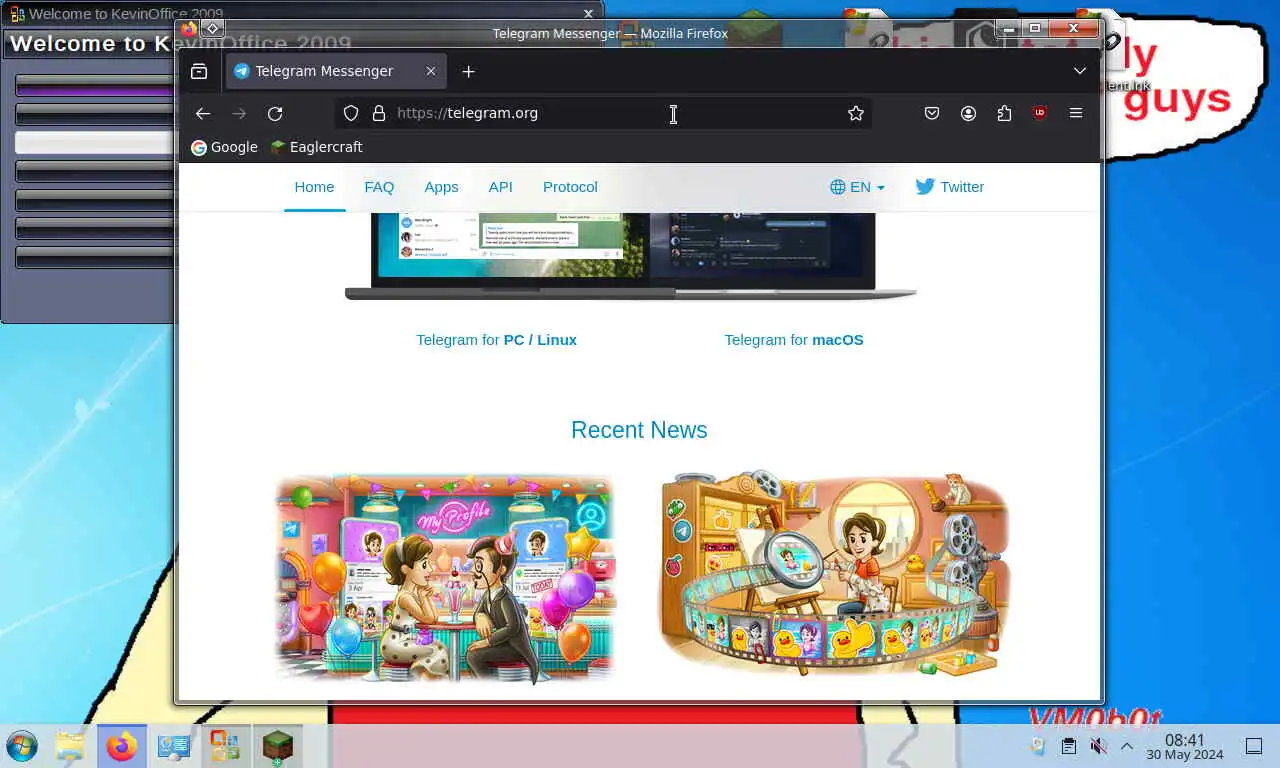Close the KevinOffice 2009 welcome window

point(589,14)
